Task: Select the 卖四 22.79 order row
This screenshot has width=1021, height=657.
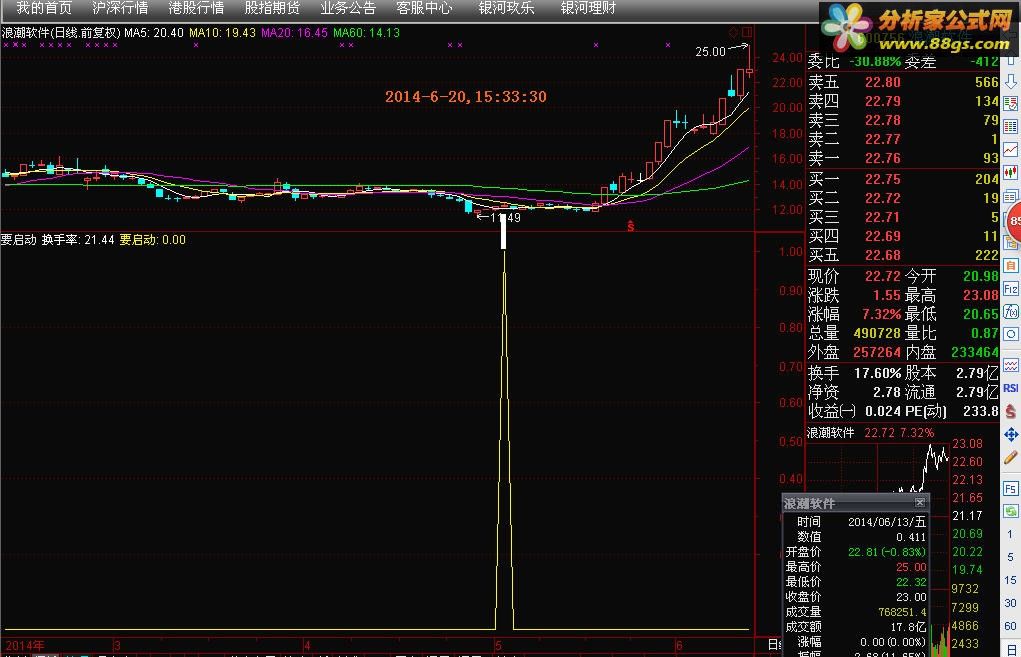Action: 902,101
